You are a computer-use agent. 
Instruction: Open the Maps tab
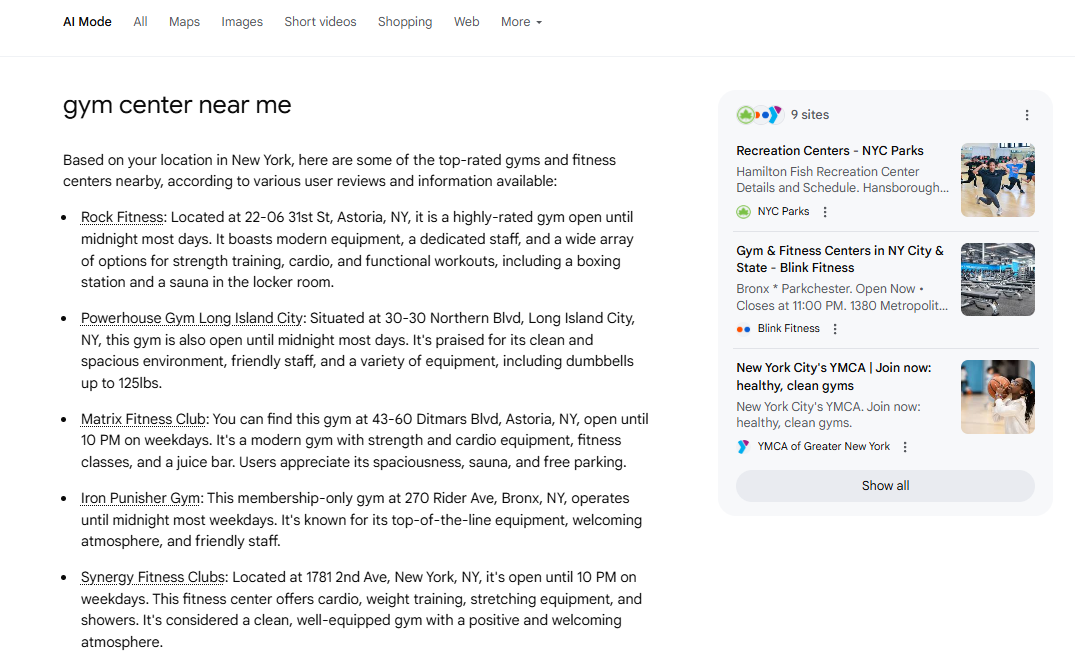pos(184,22)
